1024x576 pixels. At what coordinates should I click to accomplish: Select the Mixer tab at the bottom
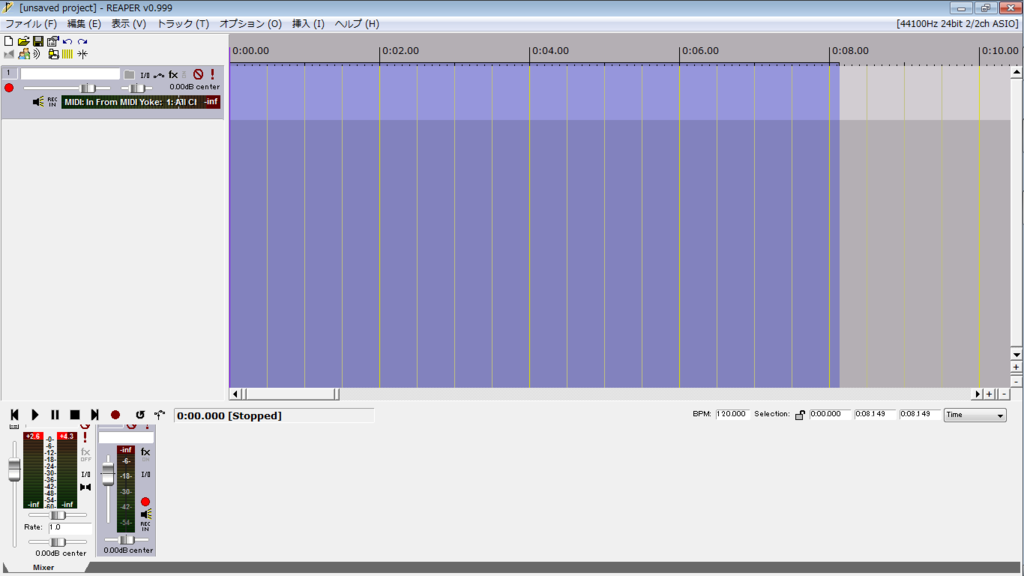click(43, 567)
